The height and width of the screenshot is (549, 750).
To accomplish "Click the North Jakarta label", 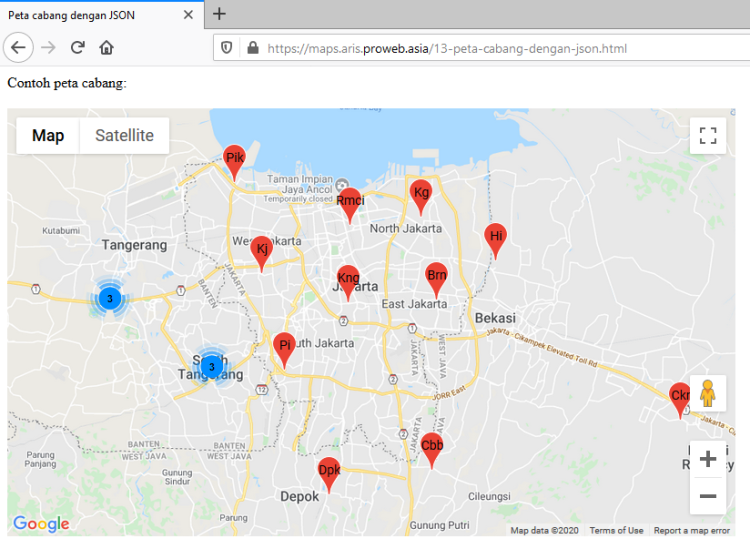I will coord(406,229).
